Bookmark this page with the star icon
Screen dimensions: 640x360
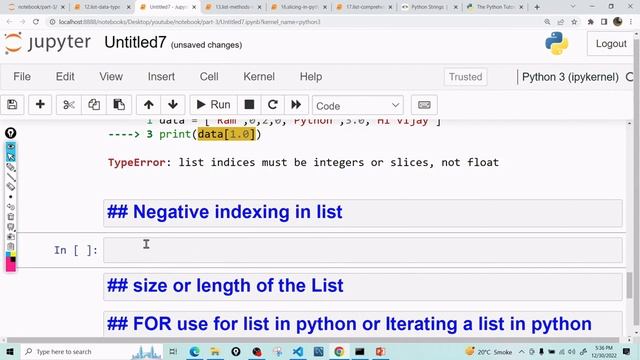pyautogui.click(x=574, y=22)
